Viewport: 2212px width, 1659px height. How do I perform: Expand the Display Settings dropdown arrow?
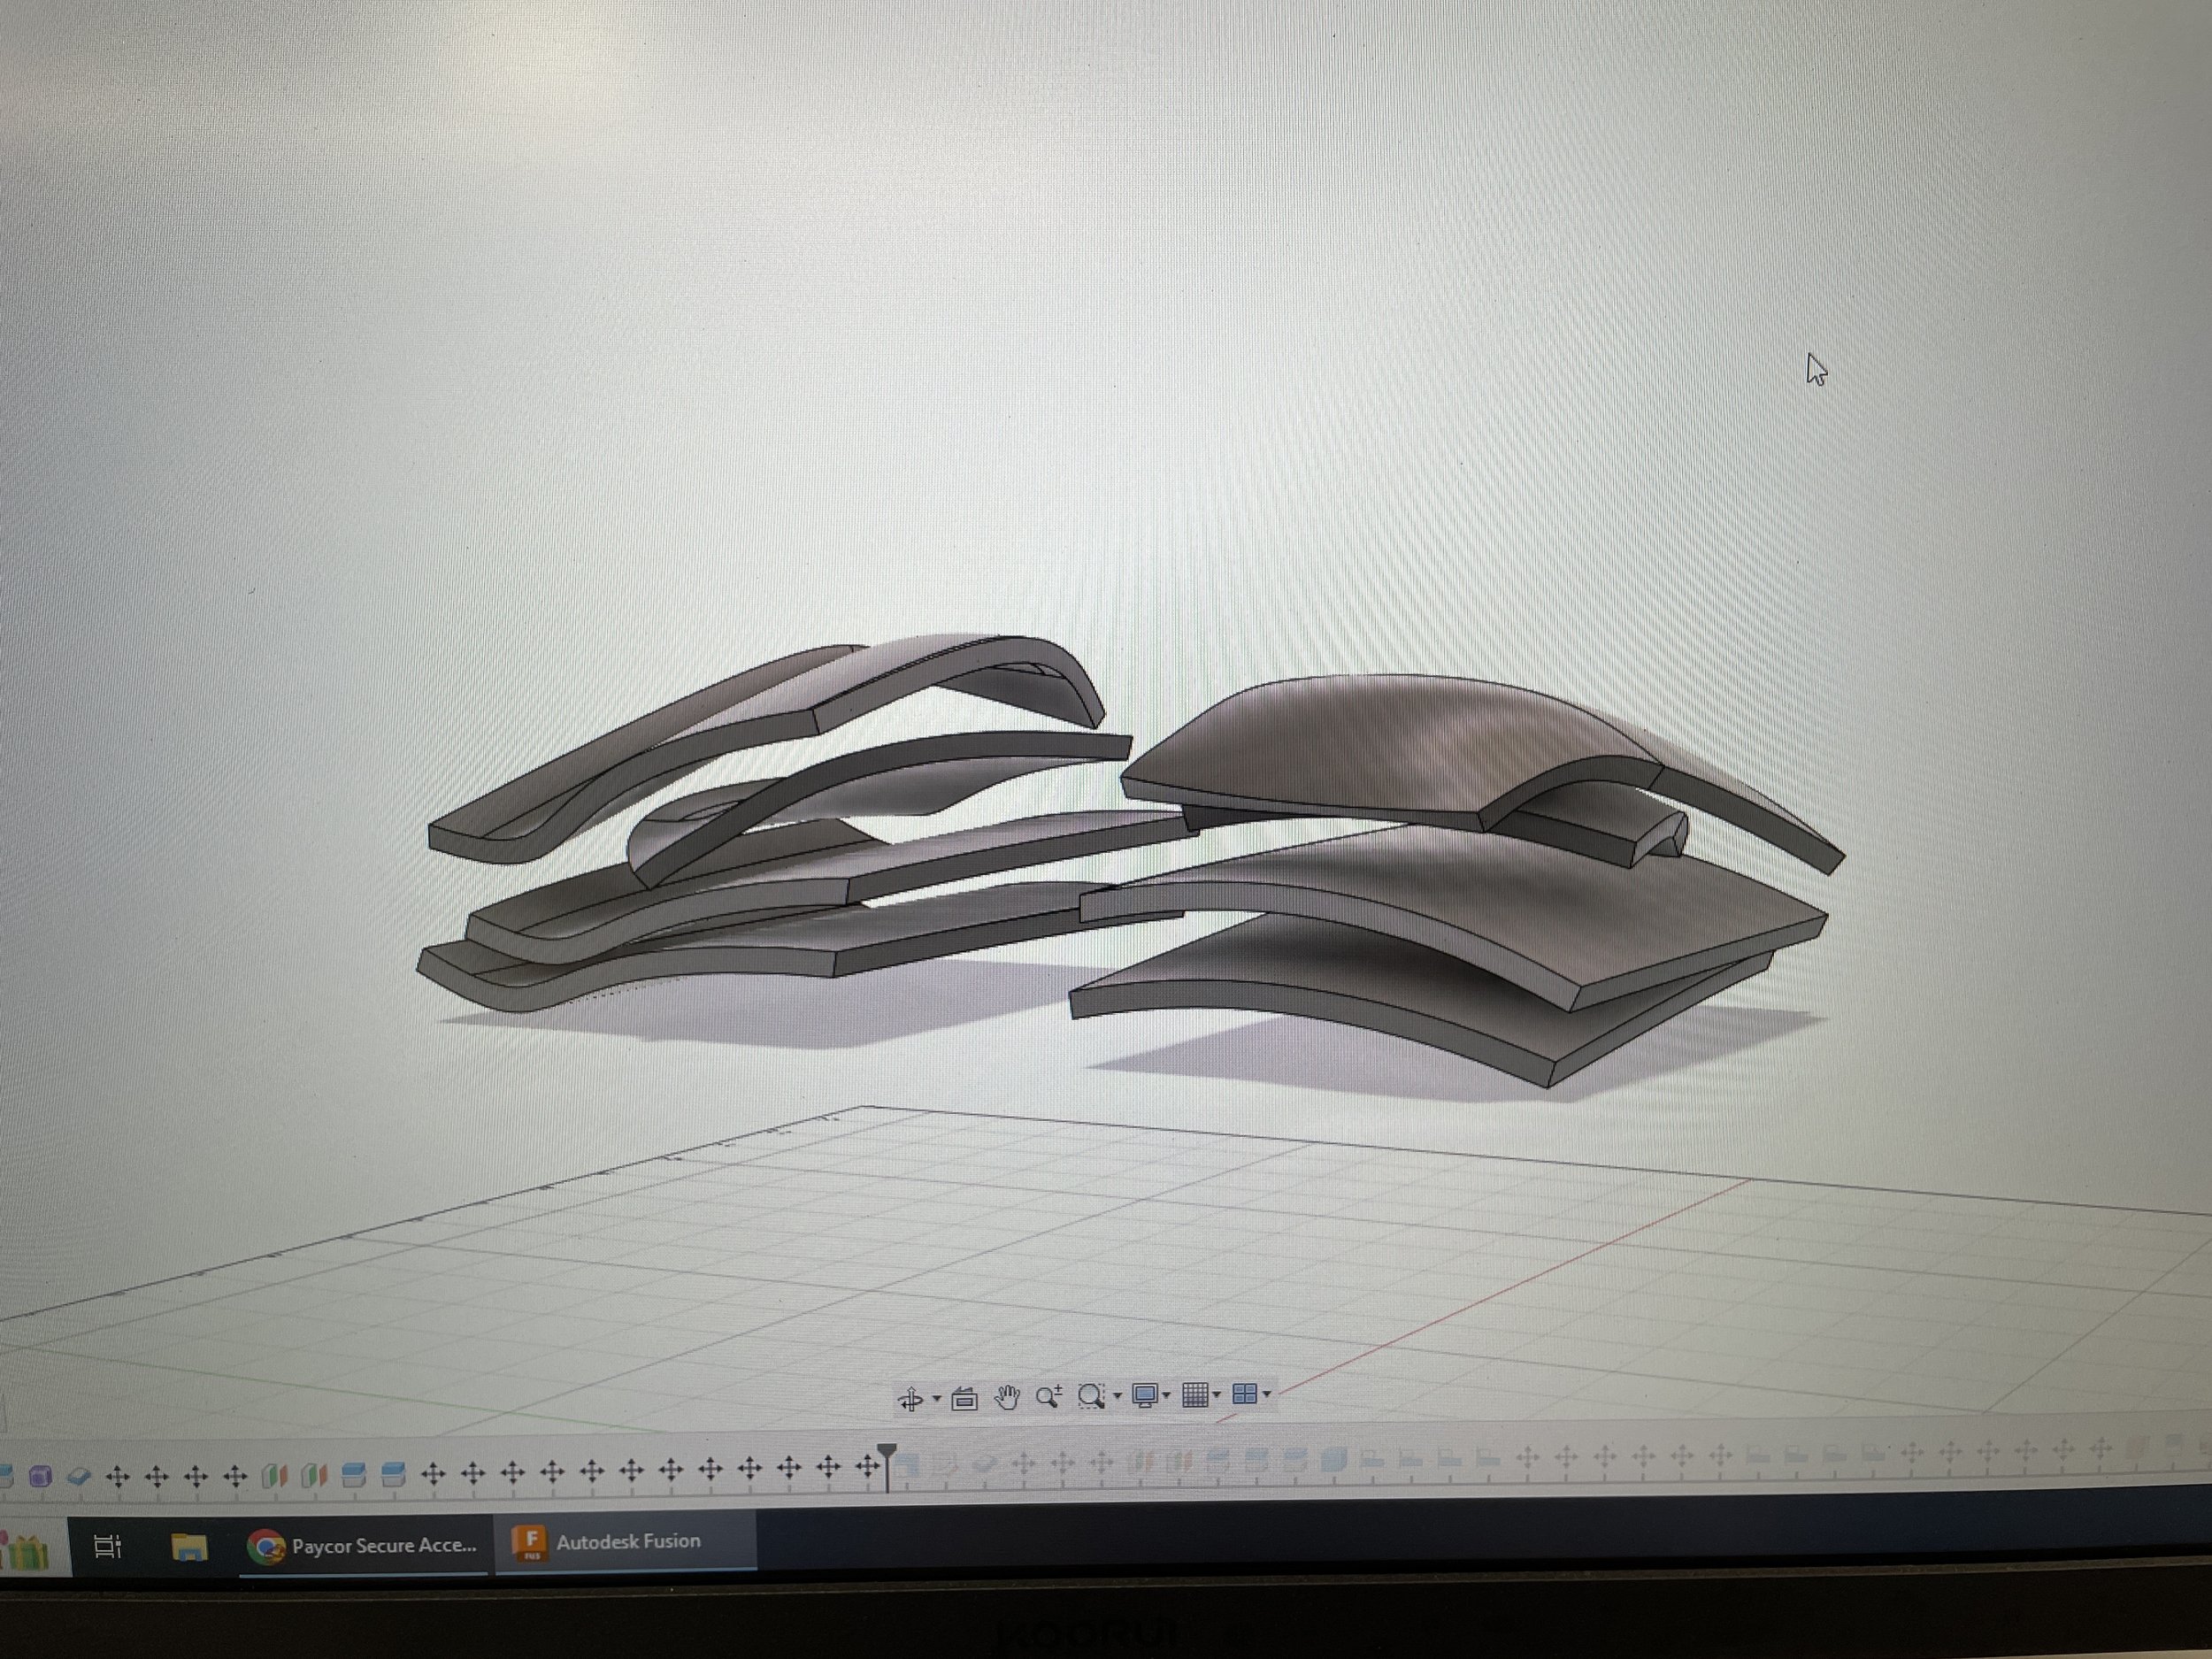point(1166,1395)
